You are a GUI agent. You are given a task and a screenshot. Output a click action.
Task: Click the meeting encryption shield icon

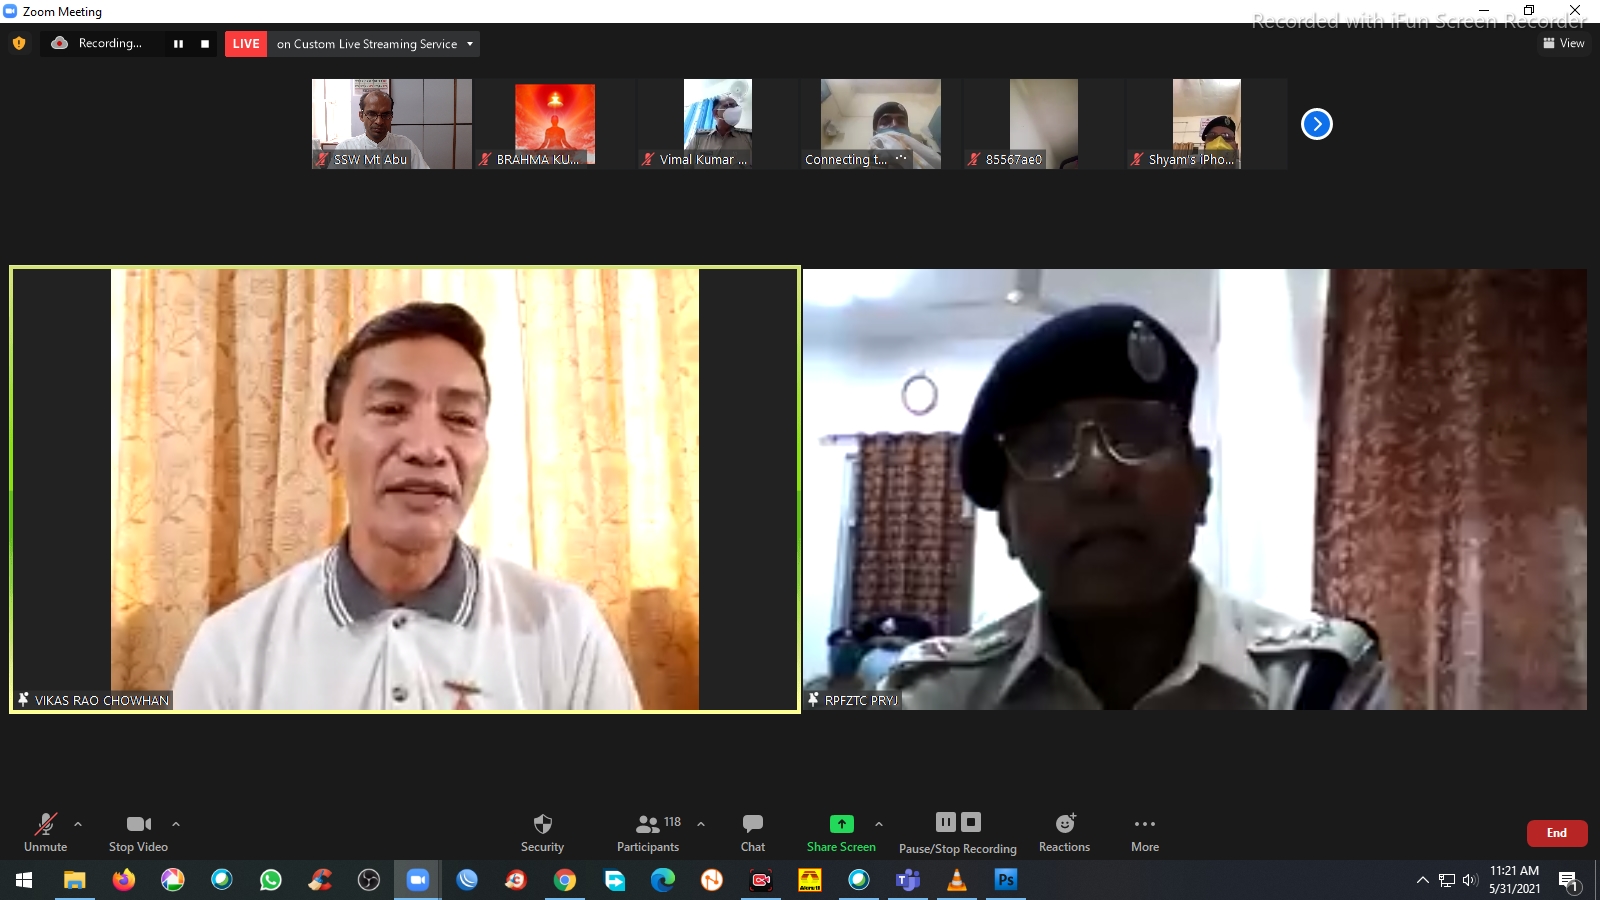click(x=19, y=43)
